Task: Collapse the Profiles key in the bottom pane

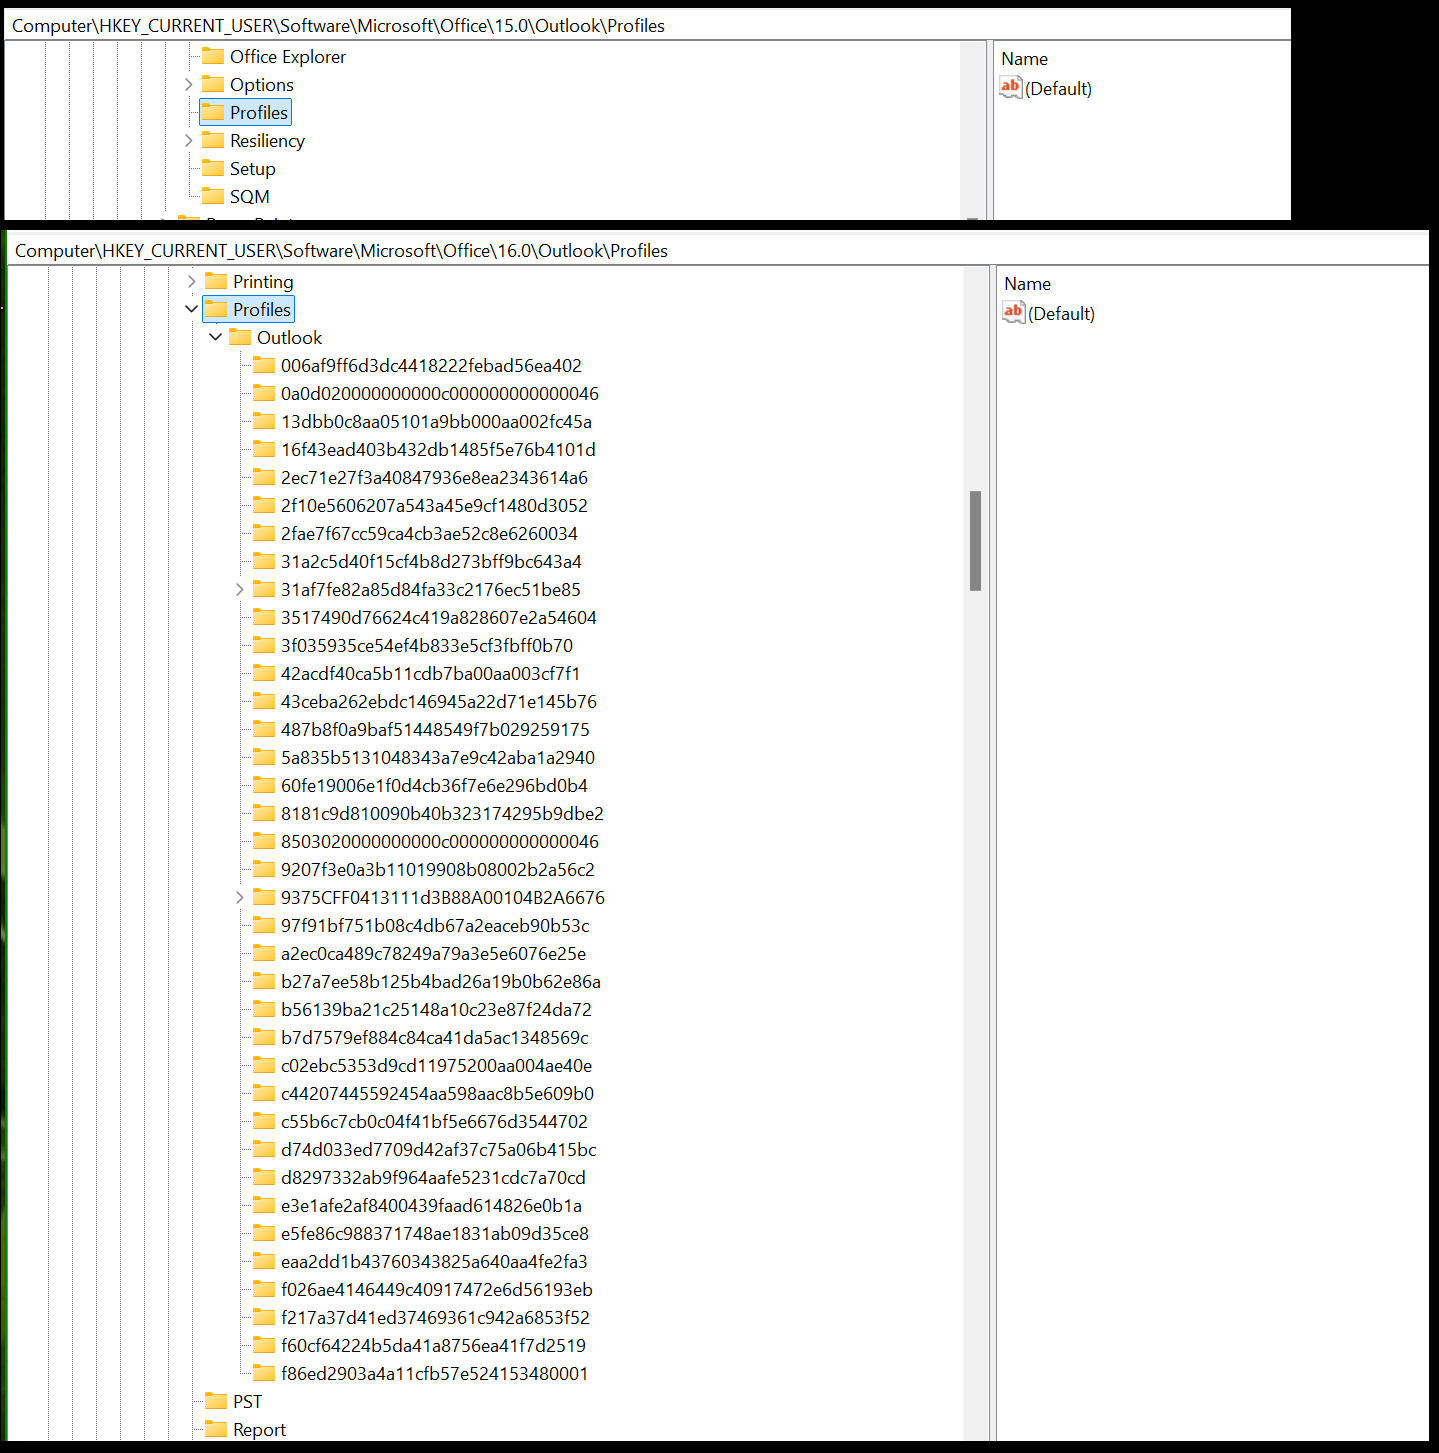Action: point(191,309)
